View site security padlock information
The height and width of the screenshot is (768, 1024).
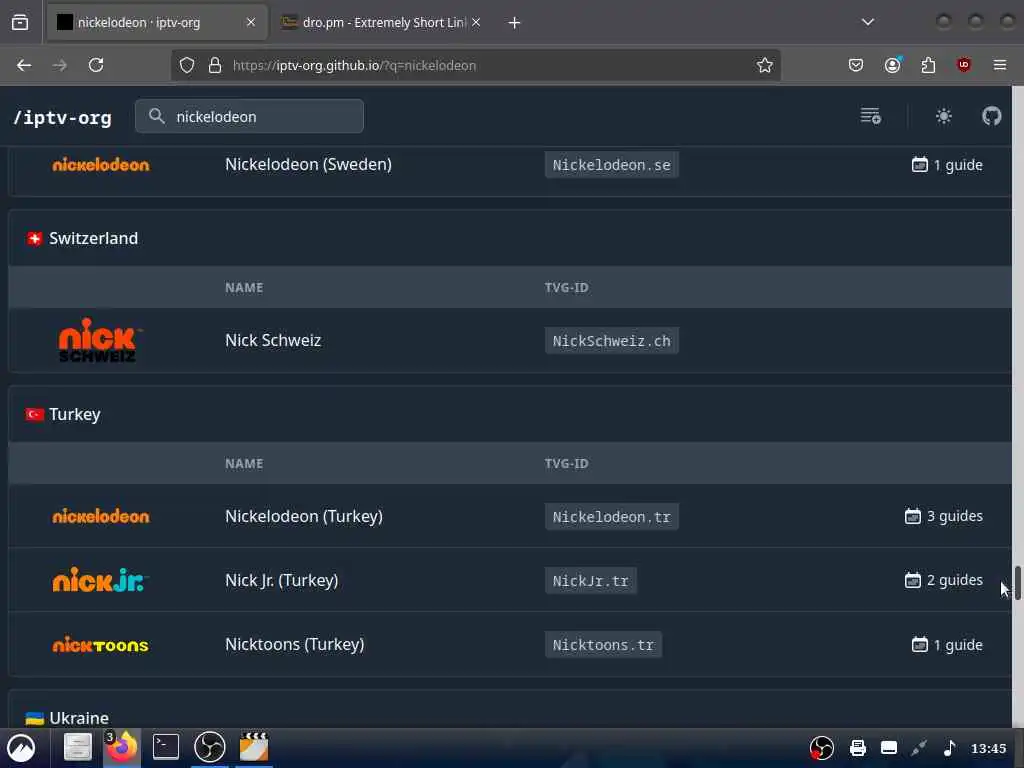(x=215, y=65)
